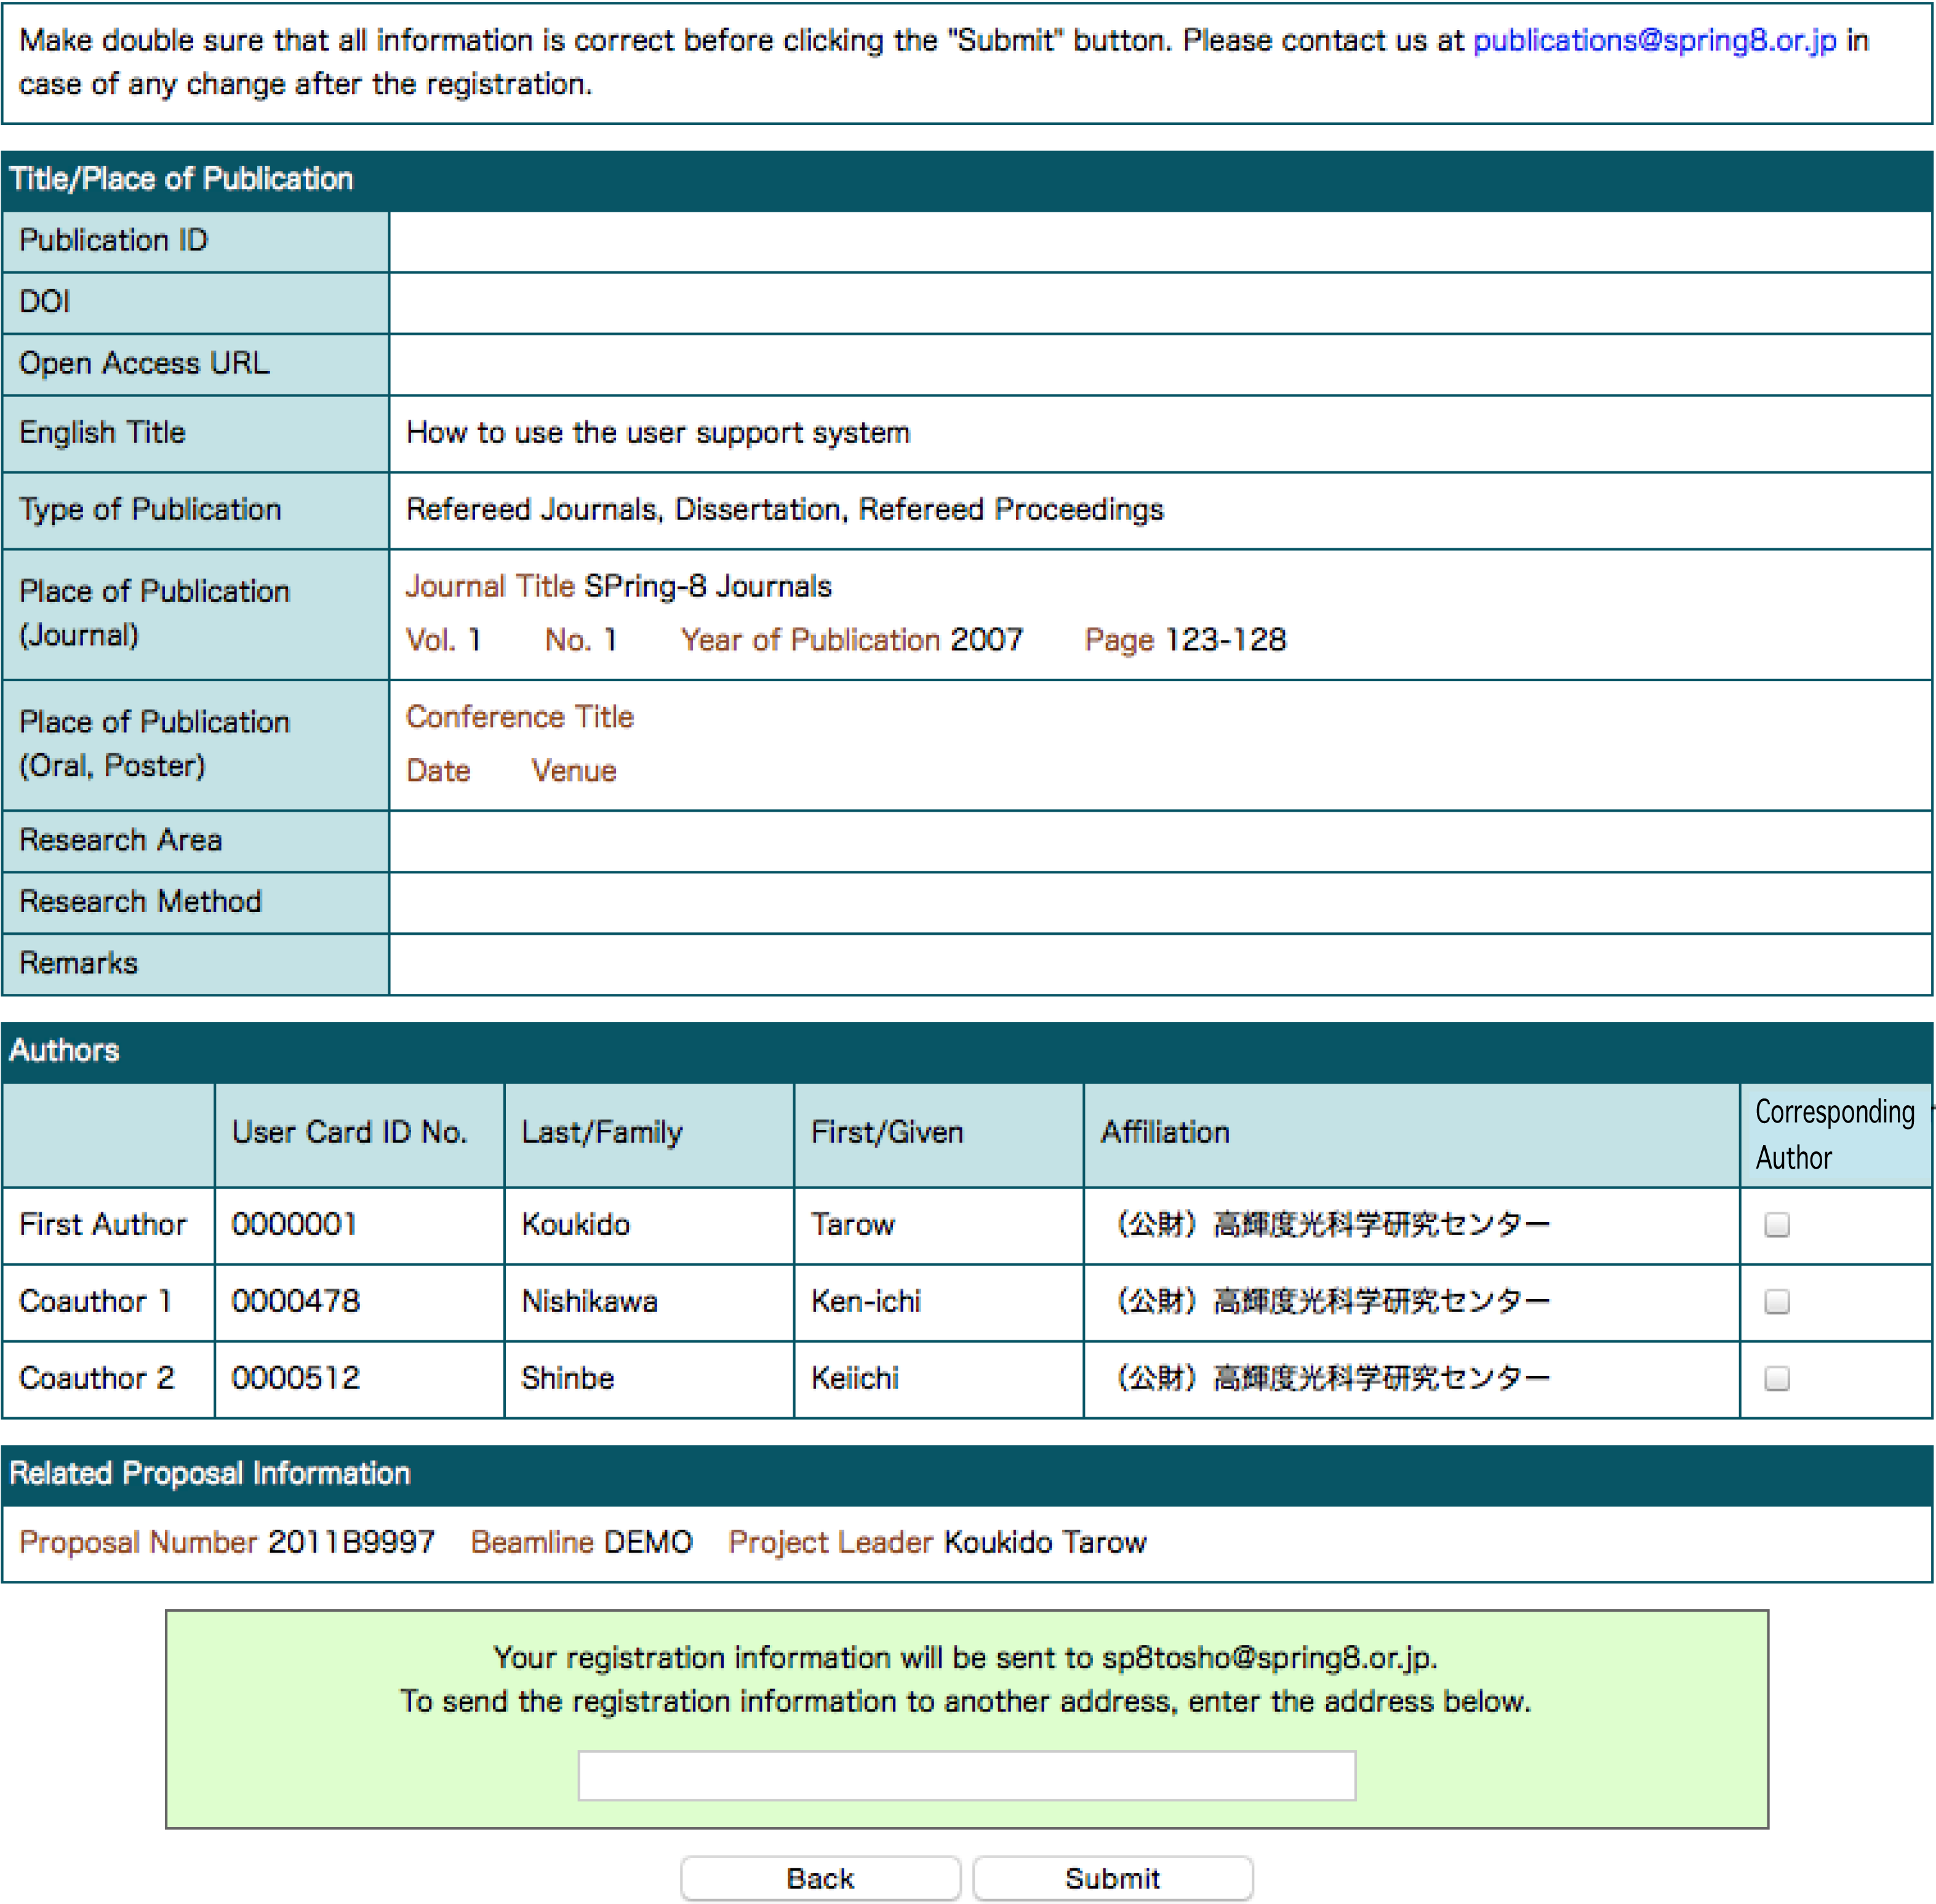
Task: Open the publications@spring8.or.jp email link
Action: [x=1654, y=40]
